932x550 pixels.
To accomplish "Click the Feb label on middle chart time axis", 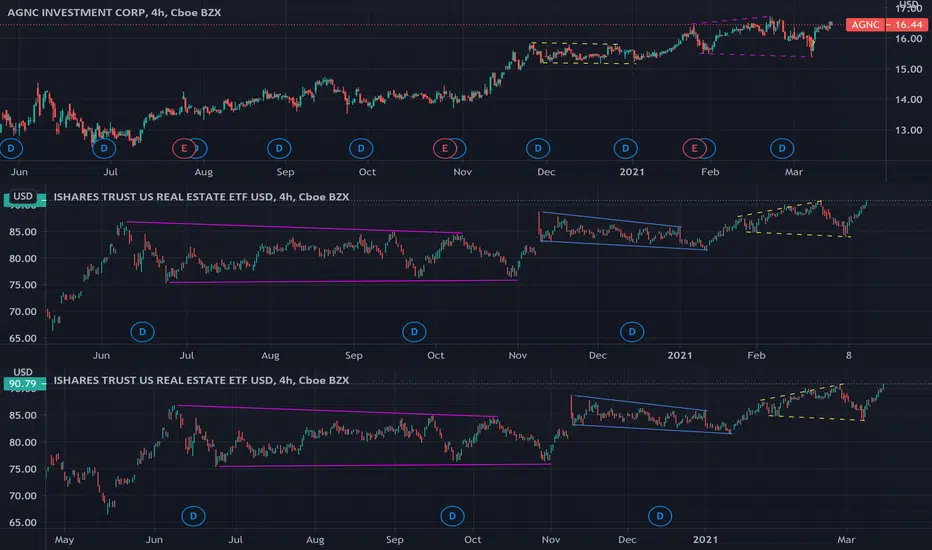I will (x=756, y=356).
